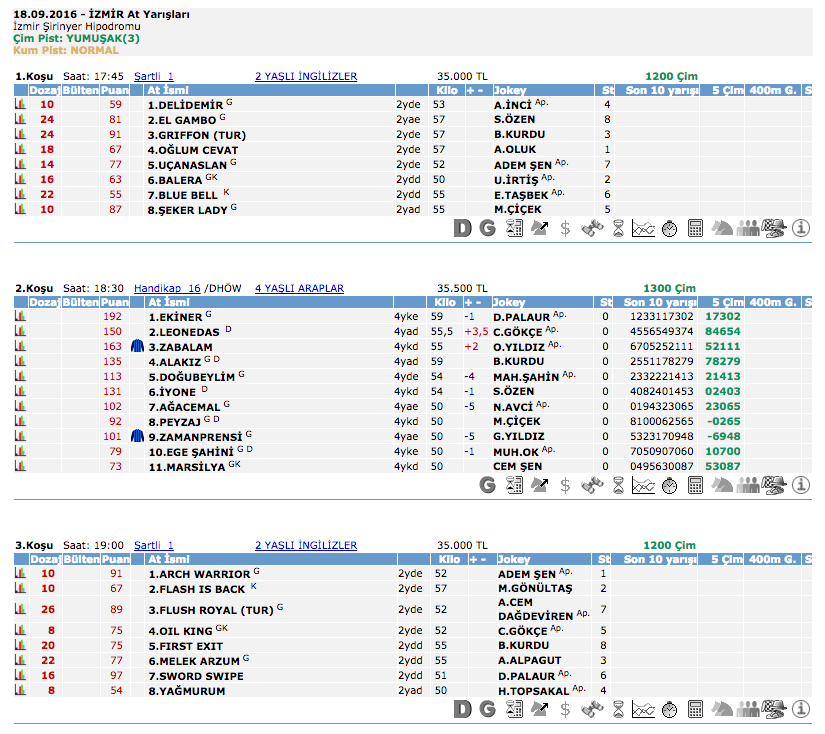Viewport: 825px width, 734px height.
Task: Open bar chart icon in ARCH WARRIOR row
Action: click(19, 573)
